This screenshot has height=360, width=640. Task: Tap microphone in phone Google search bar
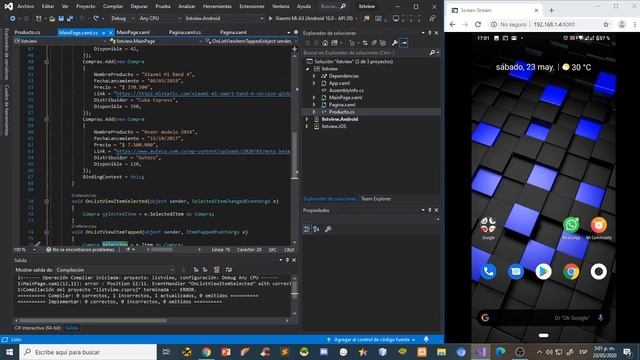[x=600, y=318]
